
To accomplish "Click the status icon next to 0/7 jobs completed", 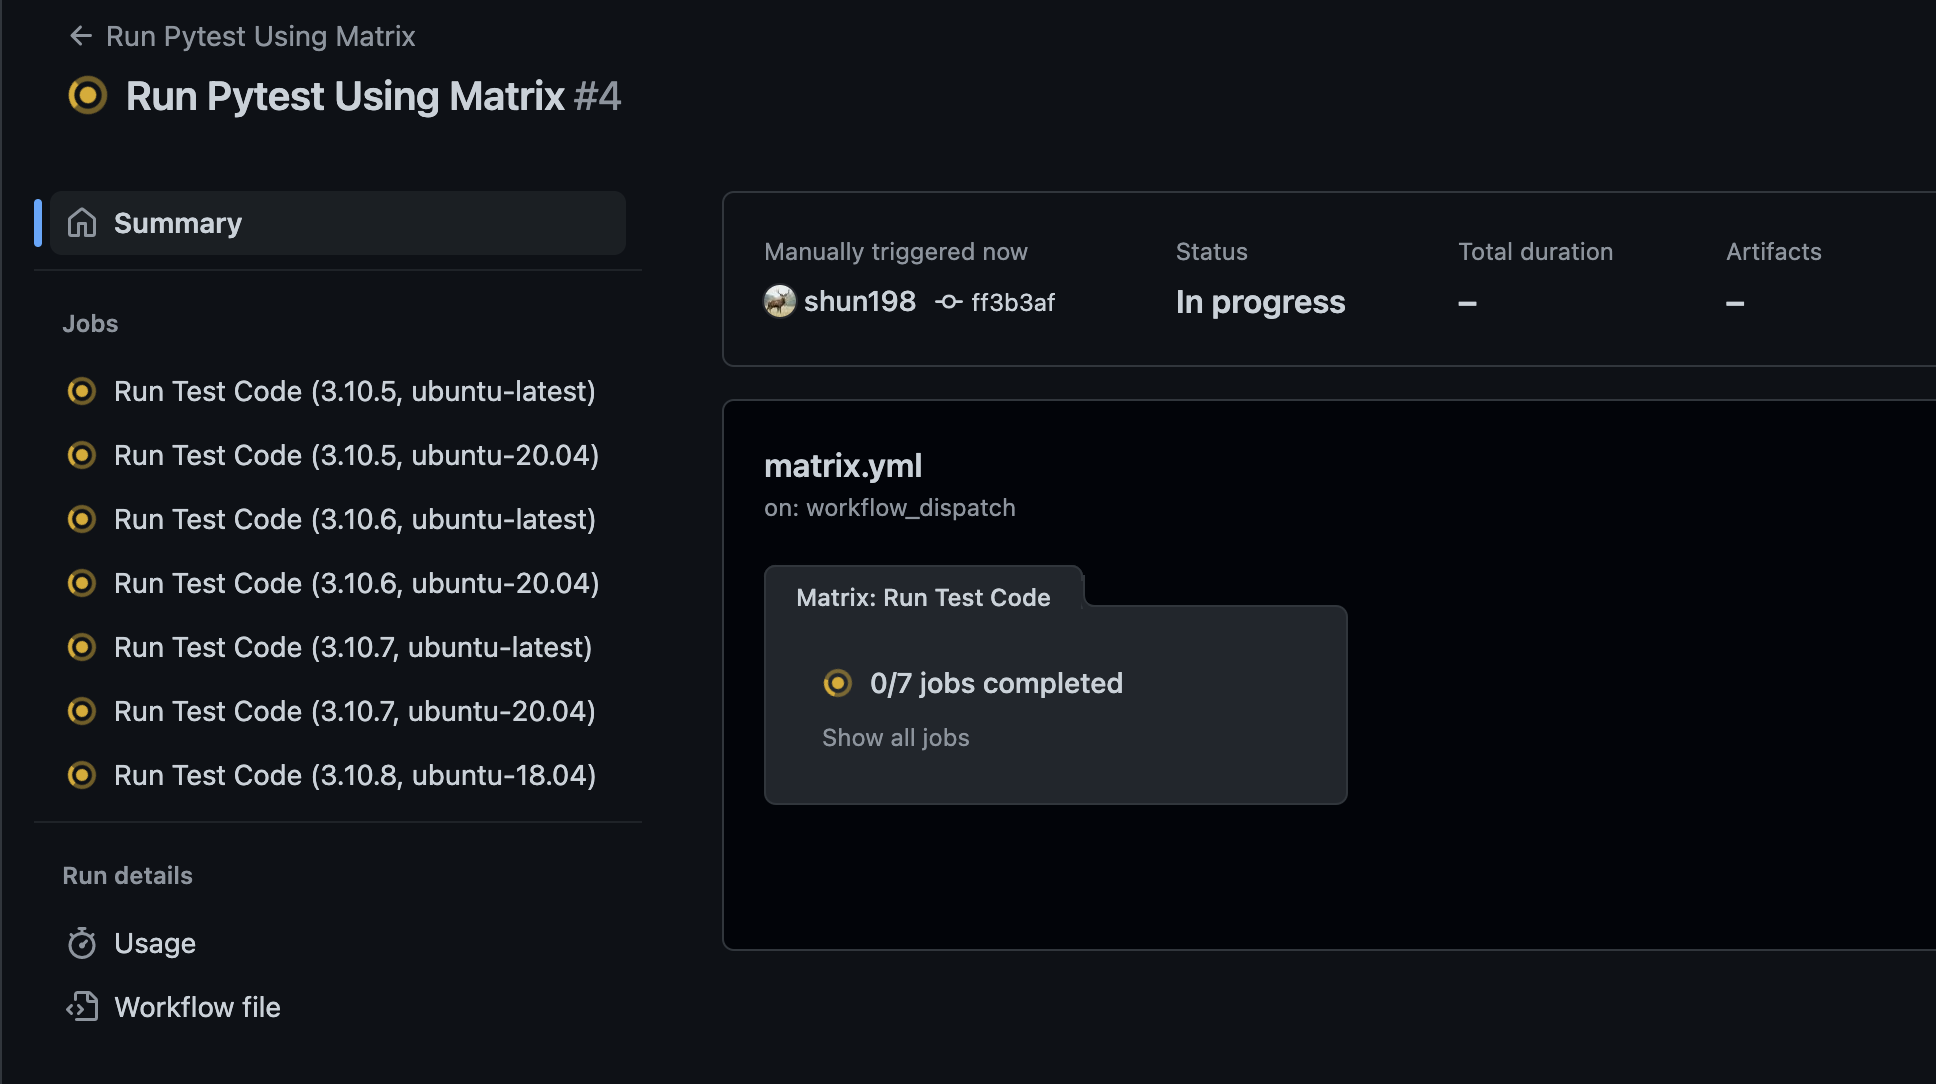I will pyautogui.click(x=837, y=683).
